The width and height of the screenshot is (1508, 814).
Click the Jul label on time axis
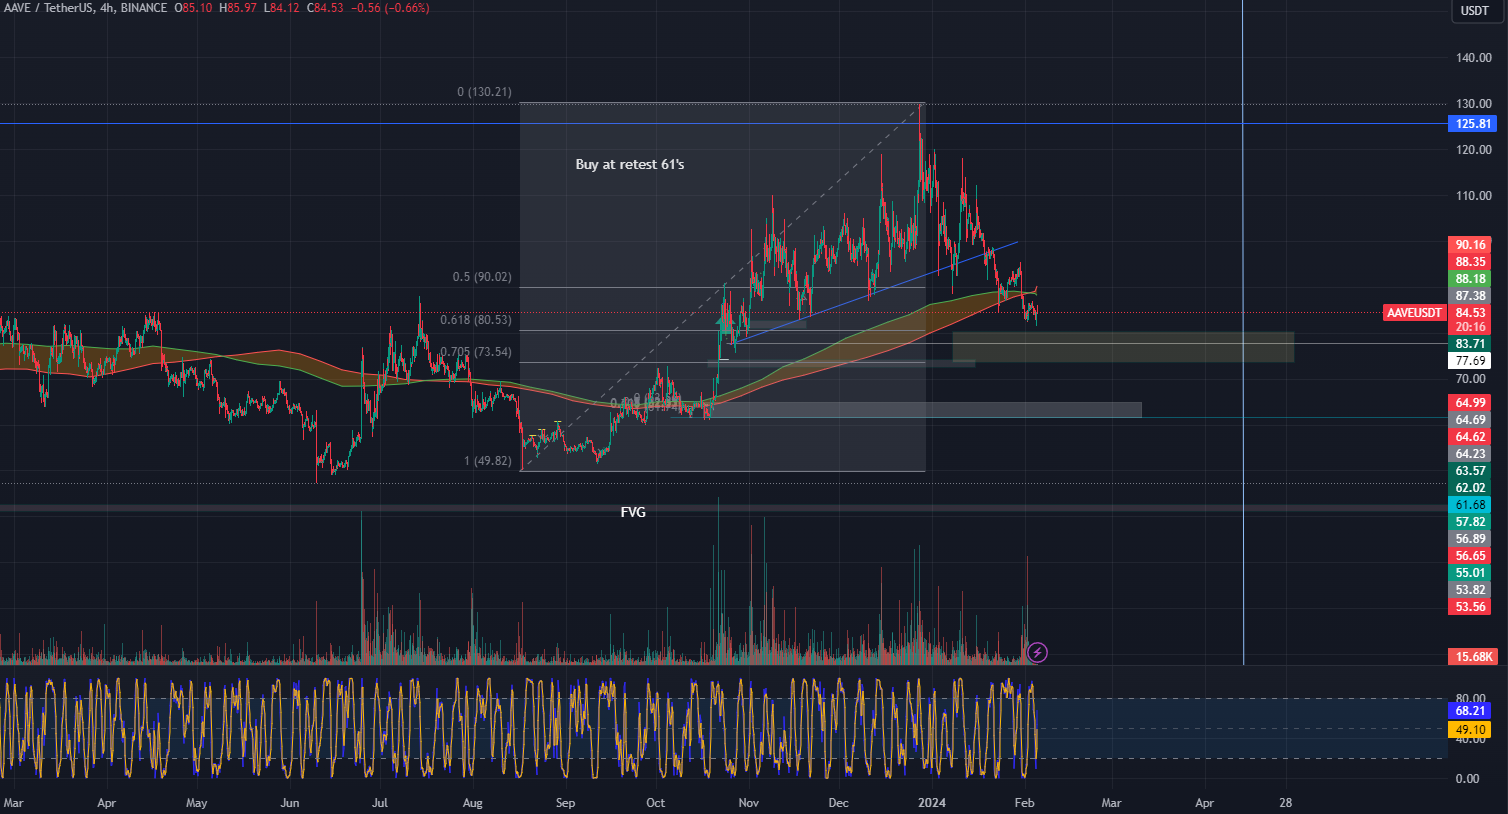tap(380, 803)
